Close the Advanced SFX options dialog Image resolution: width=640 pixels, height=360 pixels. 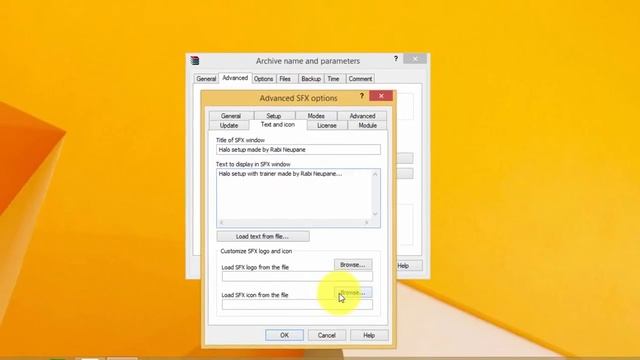[x=381, y=96]
